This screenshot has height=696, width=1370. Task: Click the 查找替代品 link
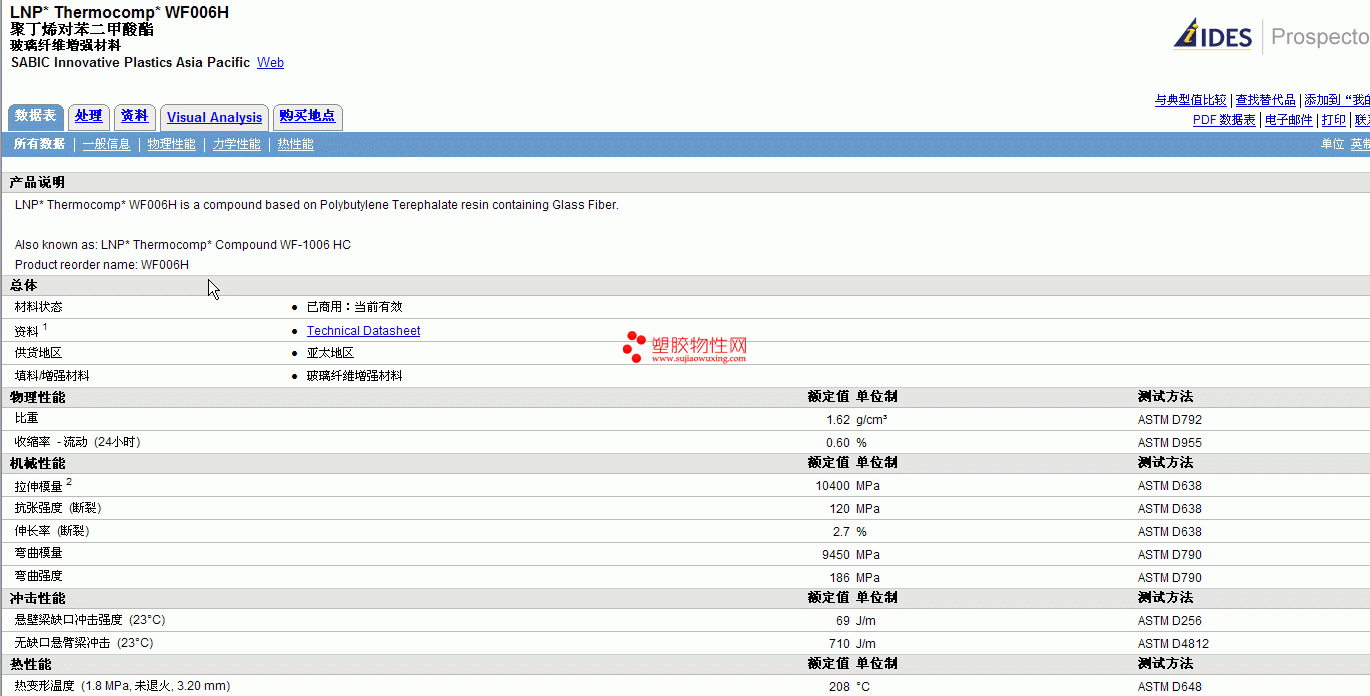pyautogui.click(x=1266, y=100)
